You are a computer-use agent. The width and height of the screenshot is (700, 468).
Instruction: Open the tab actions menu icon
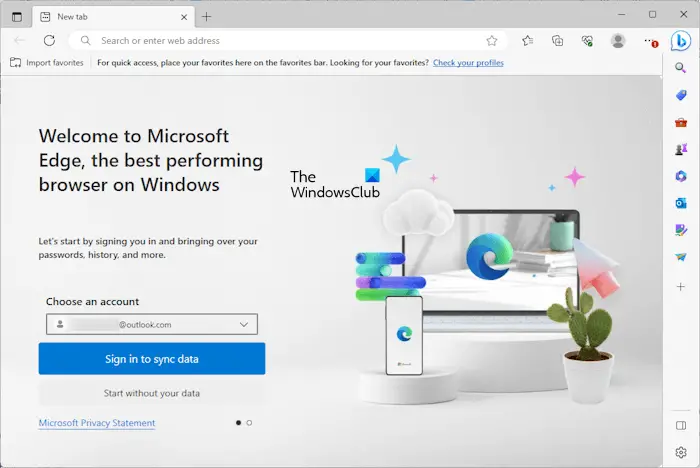[x=17, y=17]
